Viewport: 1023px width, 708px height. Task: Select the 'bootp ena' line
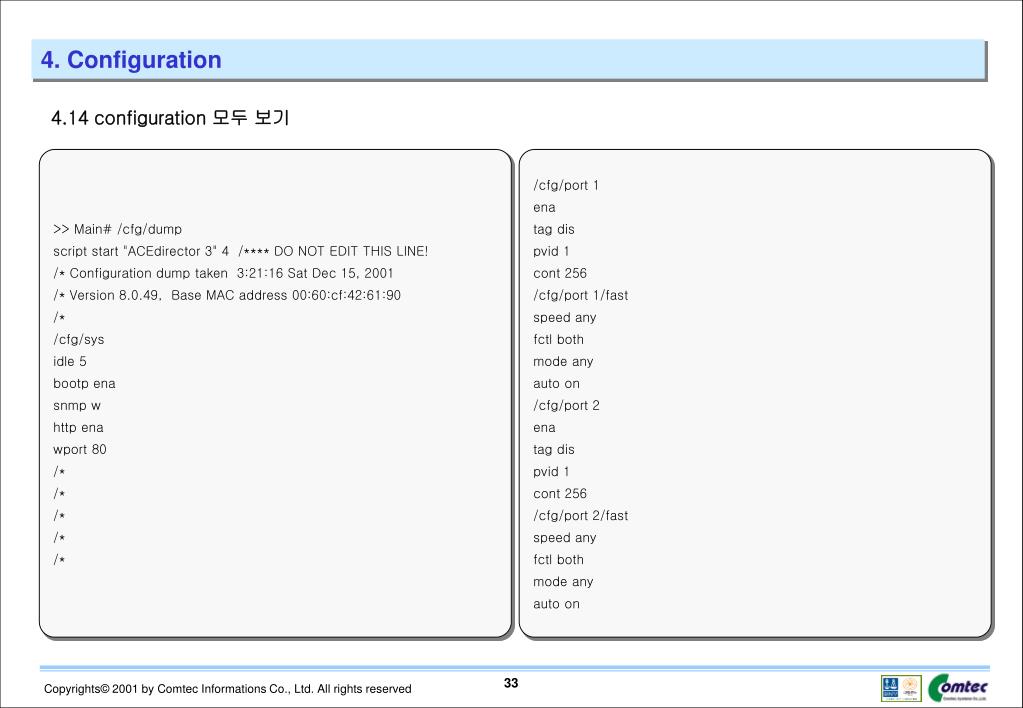(84, 384)
